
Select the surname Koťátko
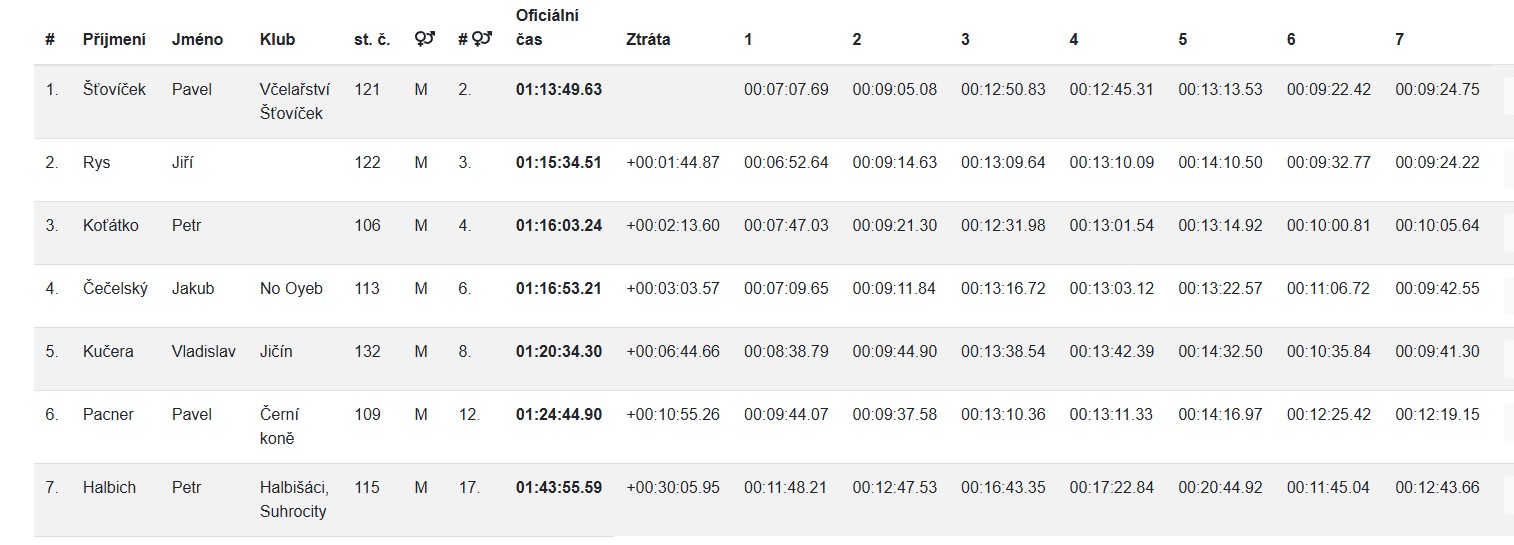[111, 225]
